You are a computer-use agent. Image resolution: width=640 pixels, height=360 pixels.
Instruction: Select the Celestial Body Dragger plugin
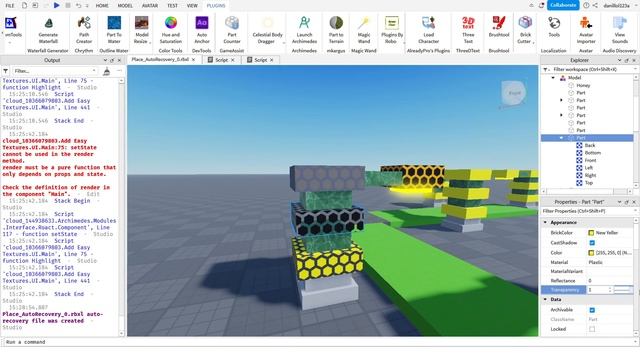click(x=267, y=23)
